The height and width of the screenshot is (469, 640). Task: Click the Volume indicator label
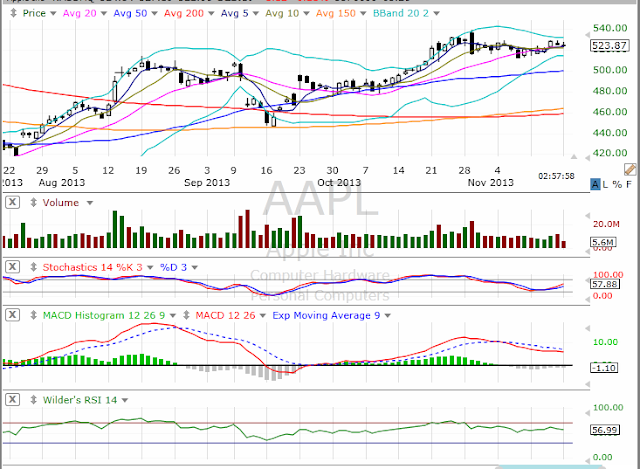pyautogui.click(x=61, y=202)
